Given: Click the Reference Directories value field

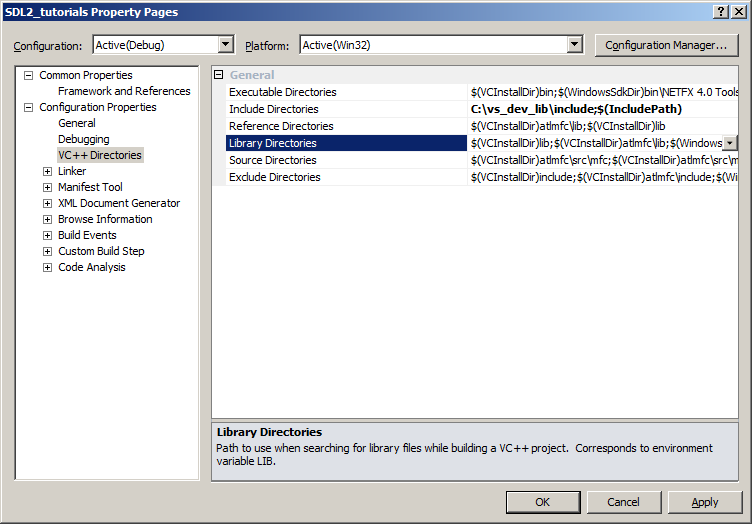Looking at the screenshot, I should coord(603,126).
